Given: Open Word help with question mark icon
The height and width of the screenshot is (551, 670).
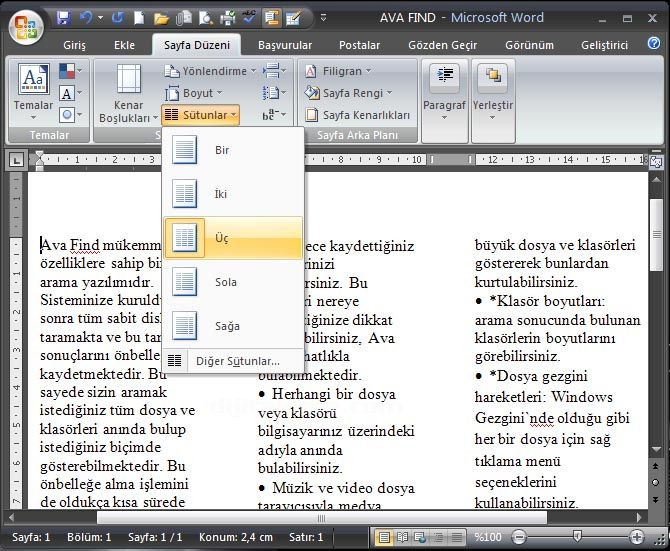Looking at the screenshot, I should click(654, 43).
